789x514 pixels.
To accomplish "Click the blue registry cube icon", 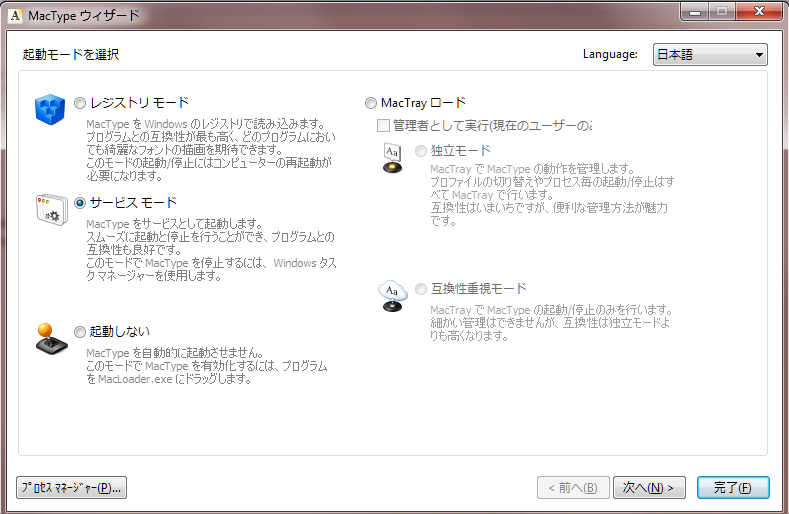I will pyautogui.click(x=49, y=108).
